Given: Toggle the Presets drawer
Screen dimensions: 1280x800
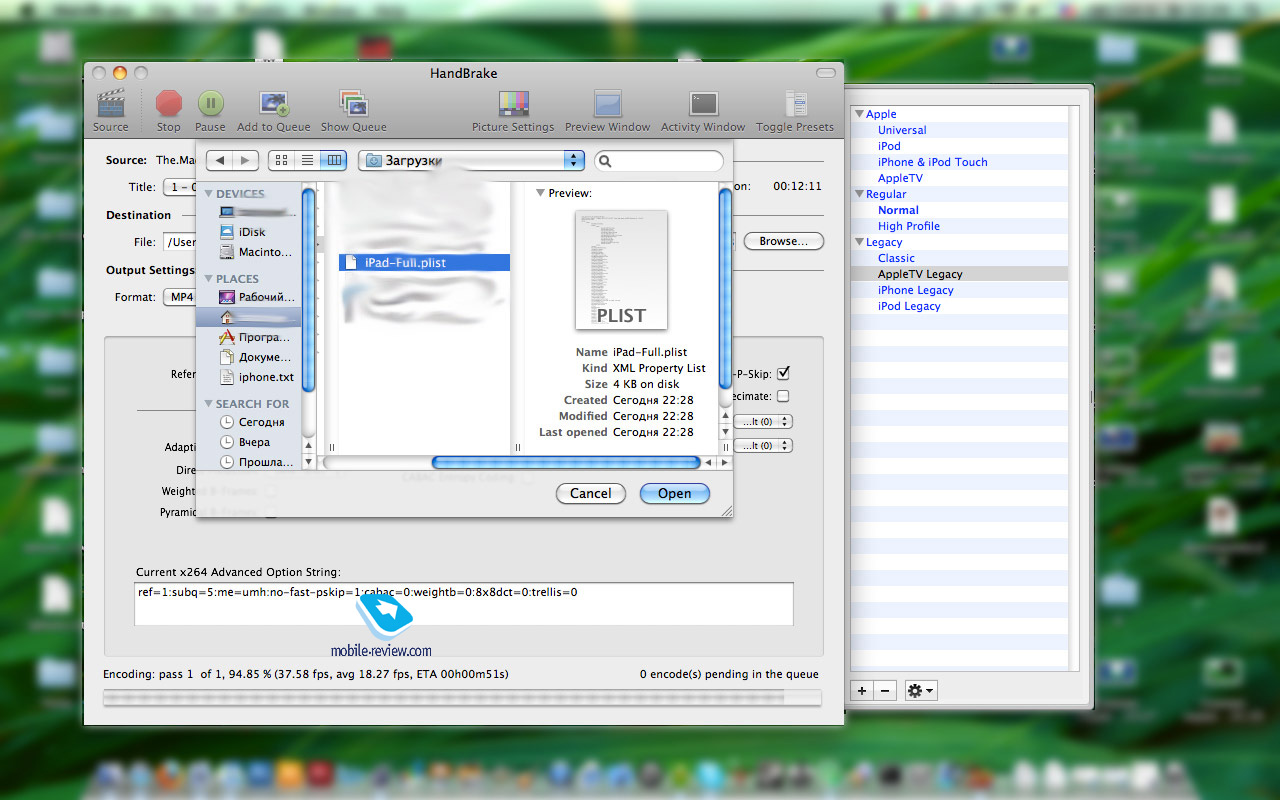Looking at the screenshot, I should pyautogui.click(x=796, y=104).
